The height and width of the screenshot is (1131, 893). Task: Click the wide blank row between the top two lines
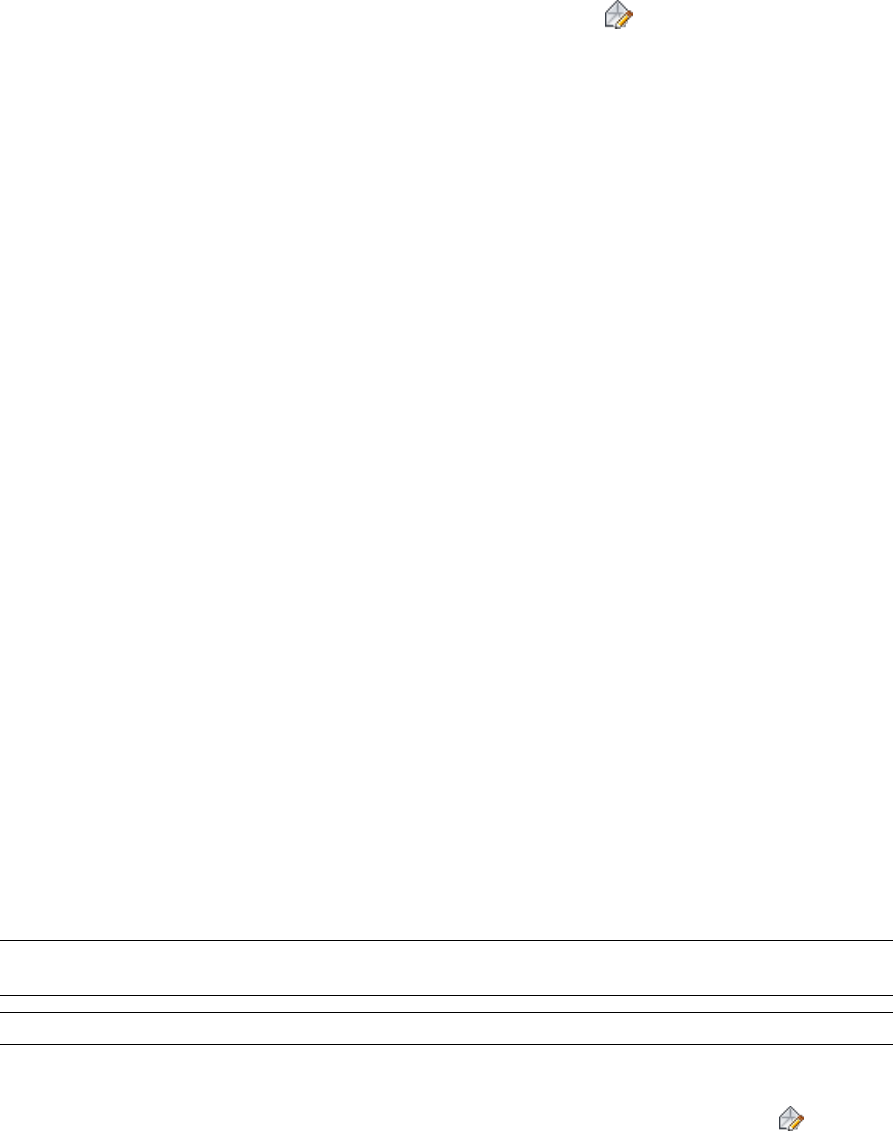click(446, 968)
